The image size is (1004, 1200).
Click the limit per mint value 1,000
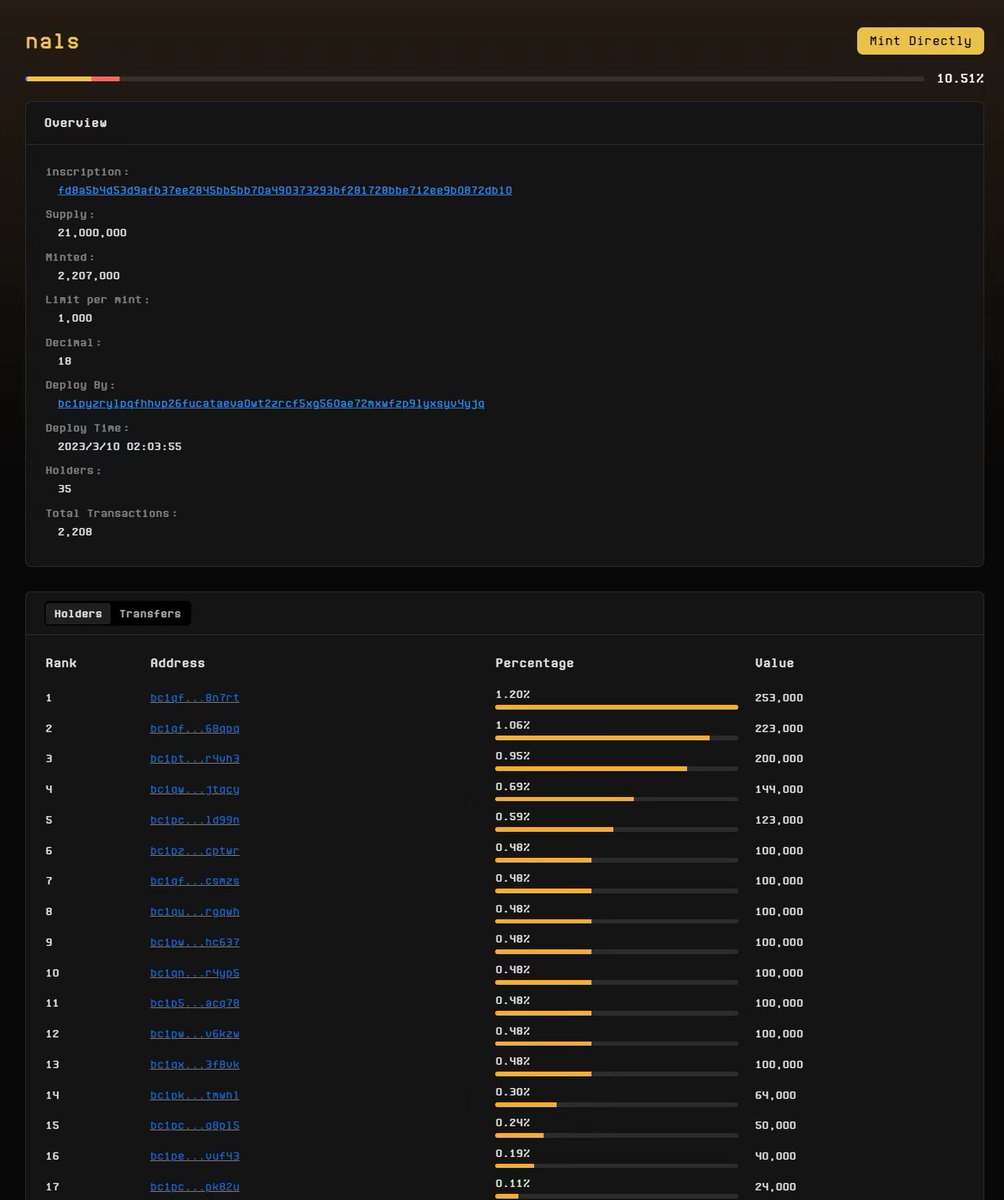75,318
